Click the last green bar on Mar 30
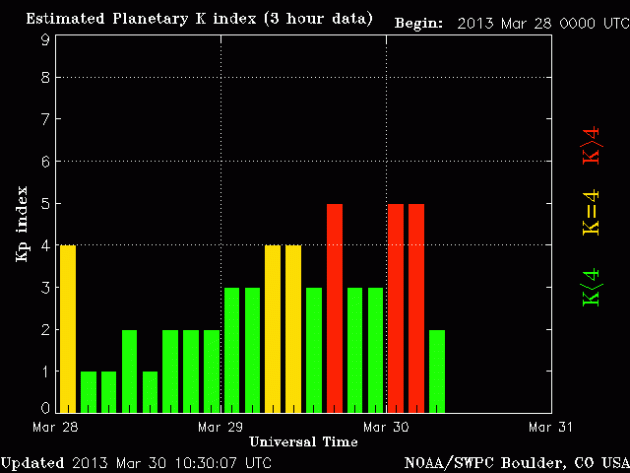630x473 pixels. [x=436, y=370]
